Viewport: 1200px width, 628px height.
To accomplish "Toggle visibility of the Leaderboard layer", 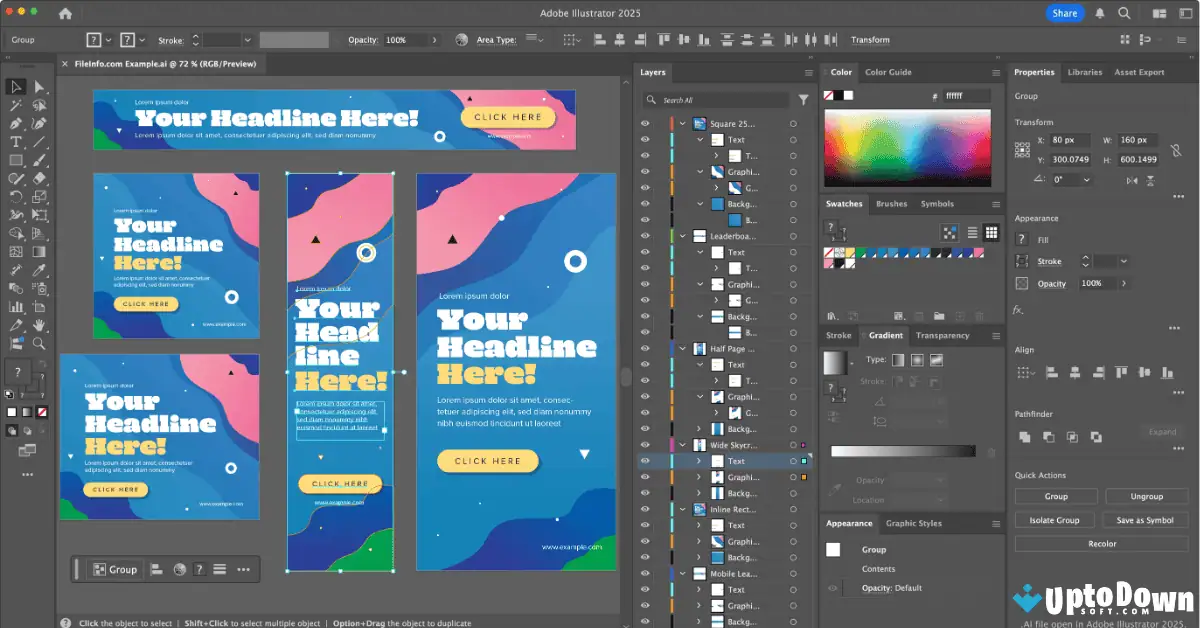I will tap(644, 236).
